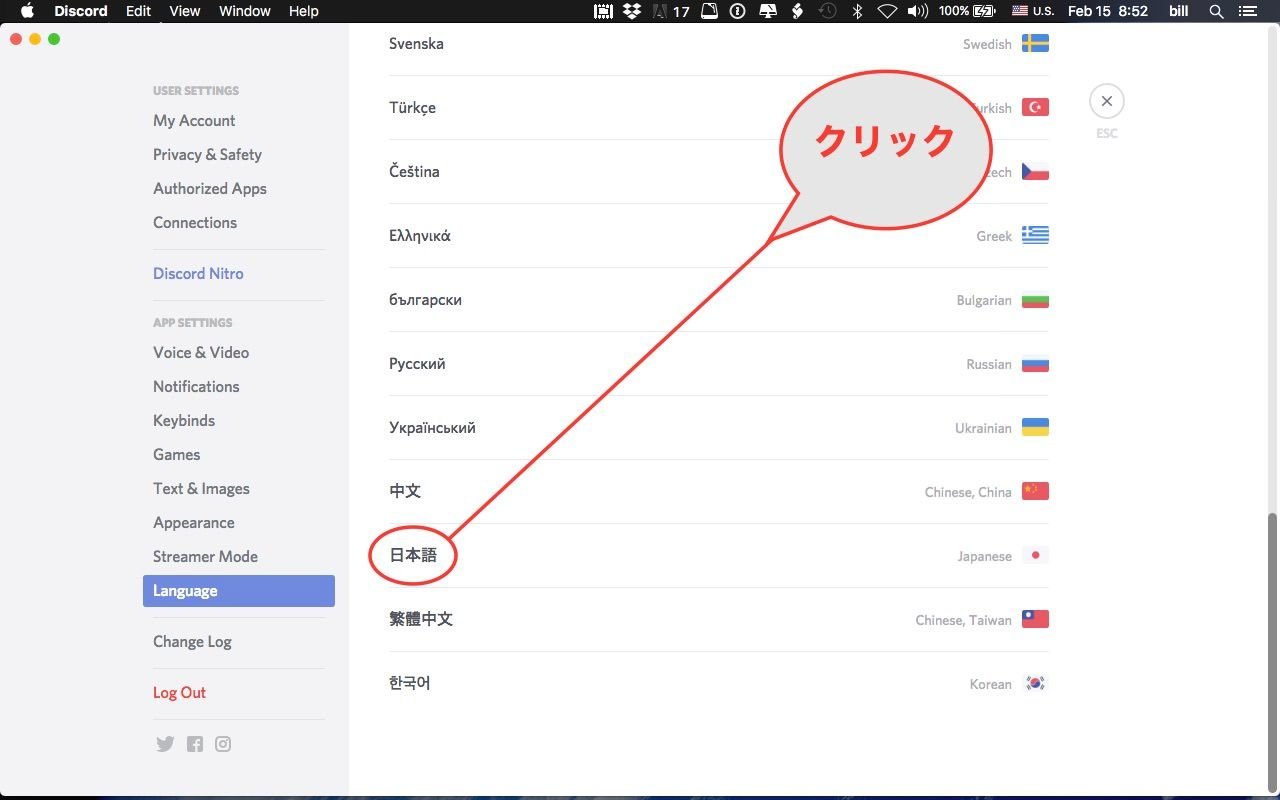Image resolution: width=1280 pixels, height=800 pixels.
Task: Click the Japanese flag icon
Action: [1035, 556]
